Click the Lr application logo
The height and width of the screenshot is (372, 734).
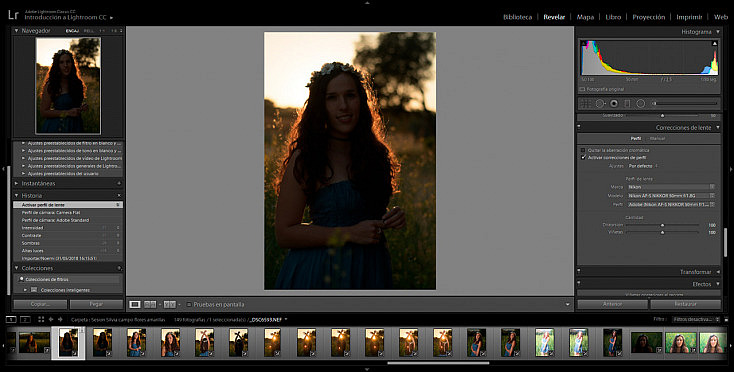(13, 15)
